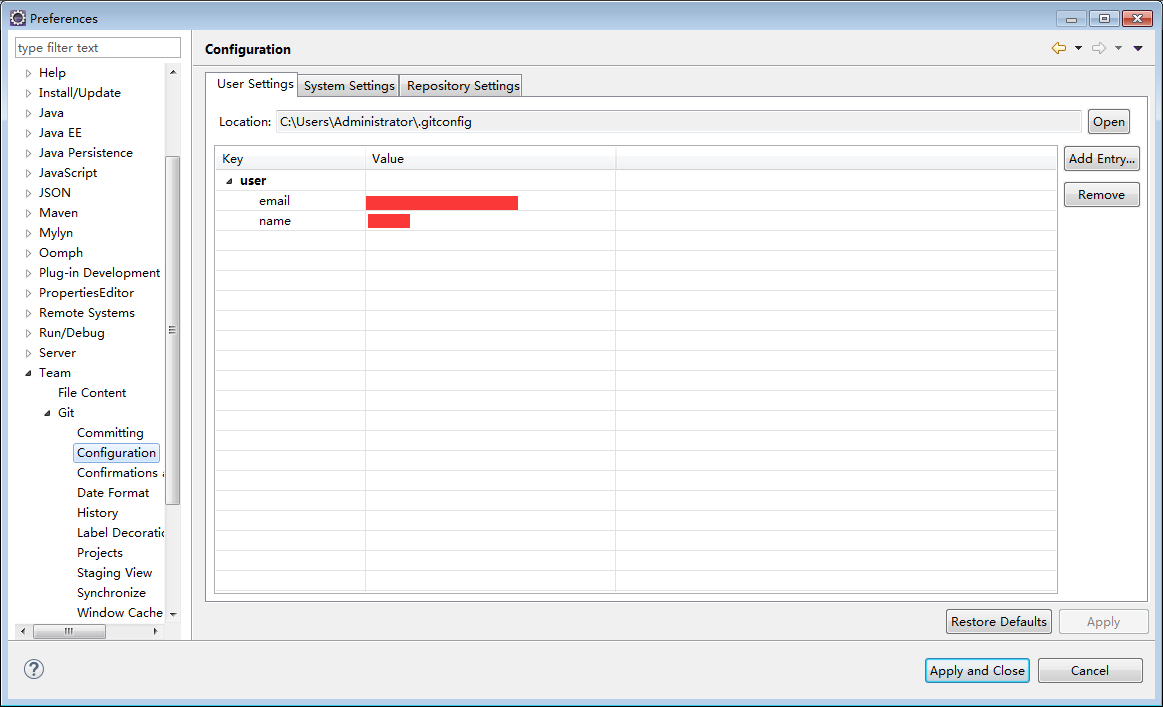Expand the Run/Debug tree node
Viewport: 1163px width, 707px height.
point(28,333)
